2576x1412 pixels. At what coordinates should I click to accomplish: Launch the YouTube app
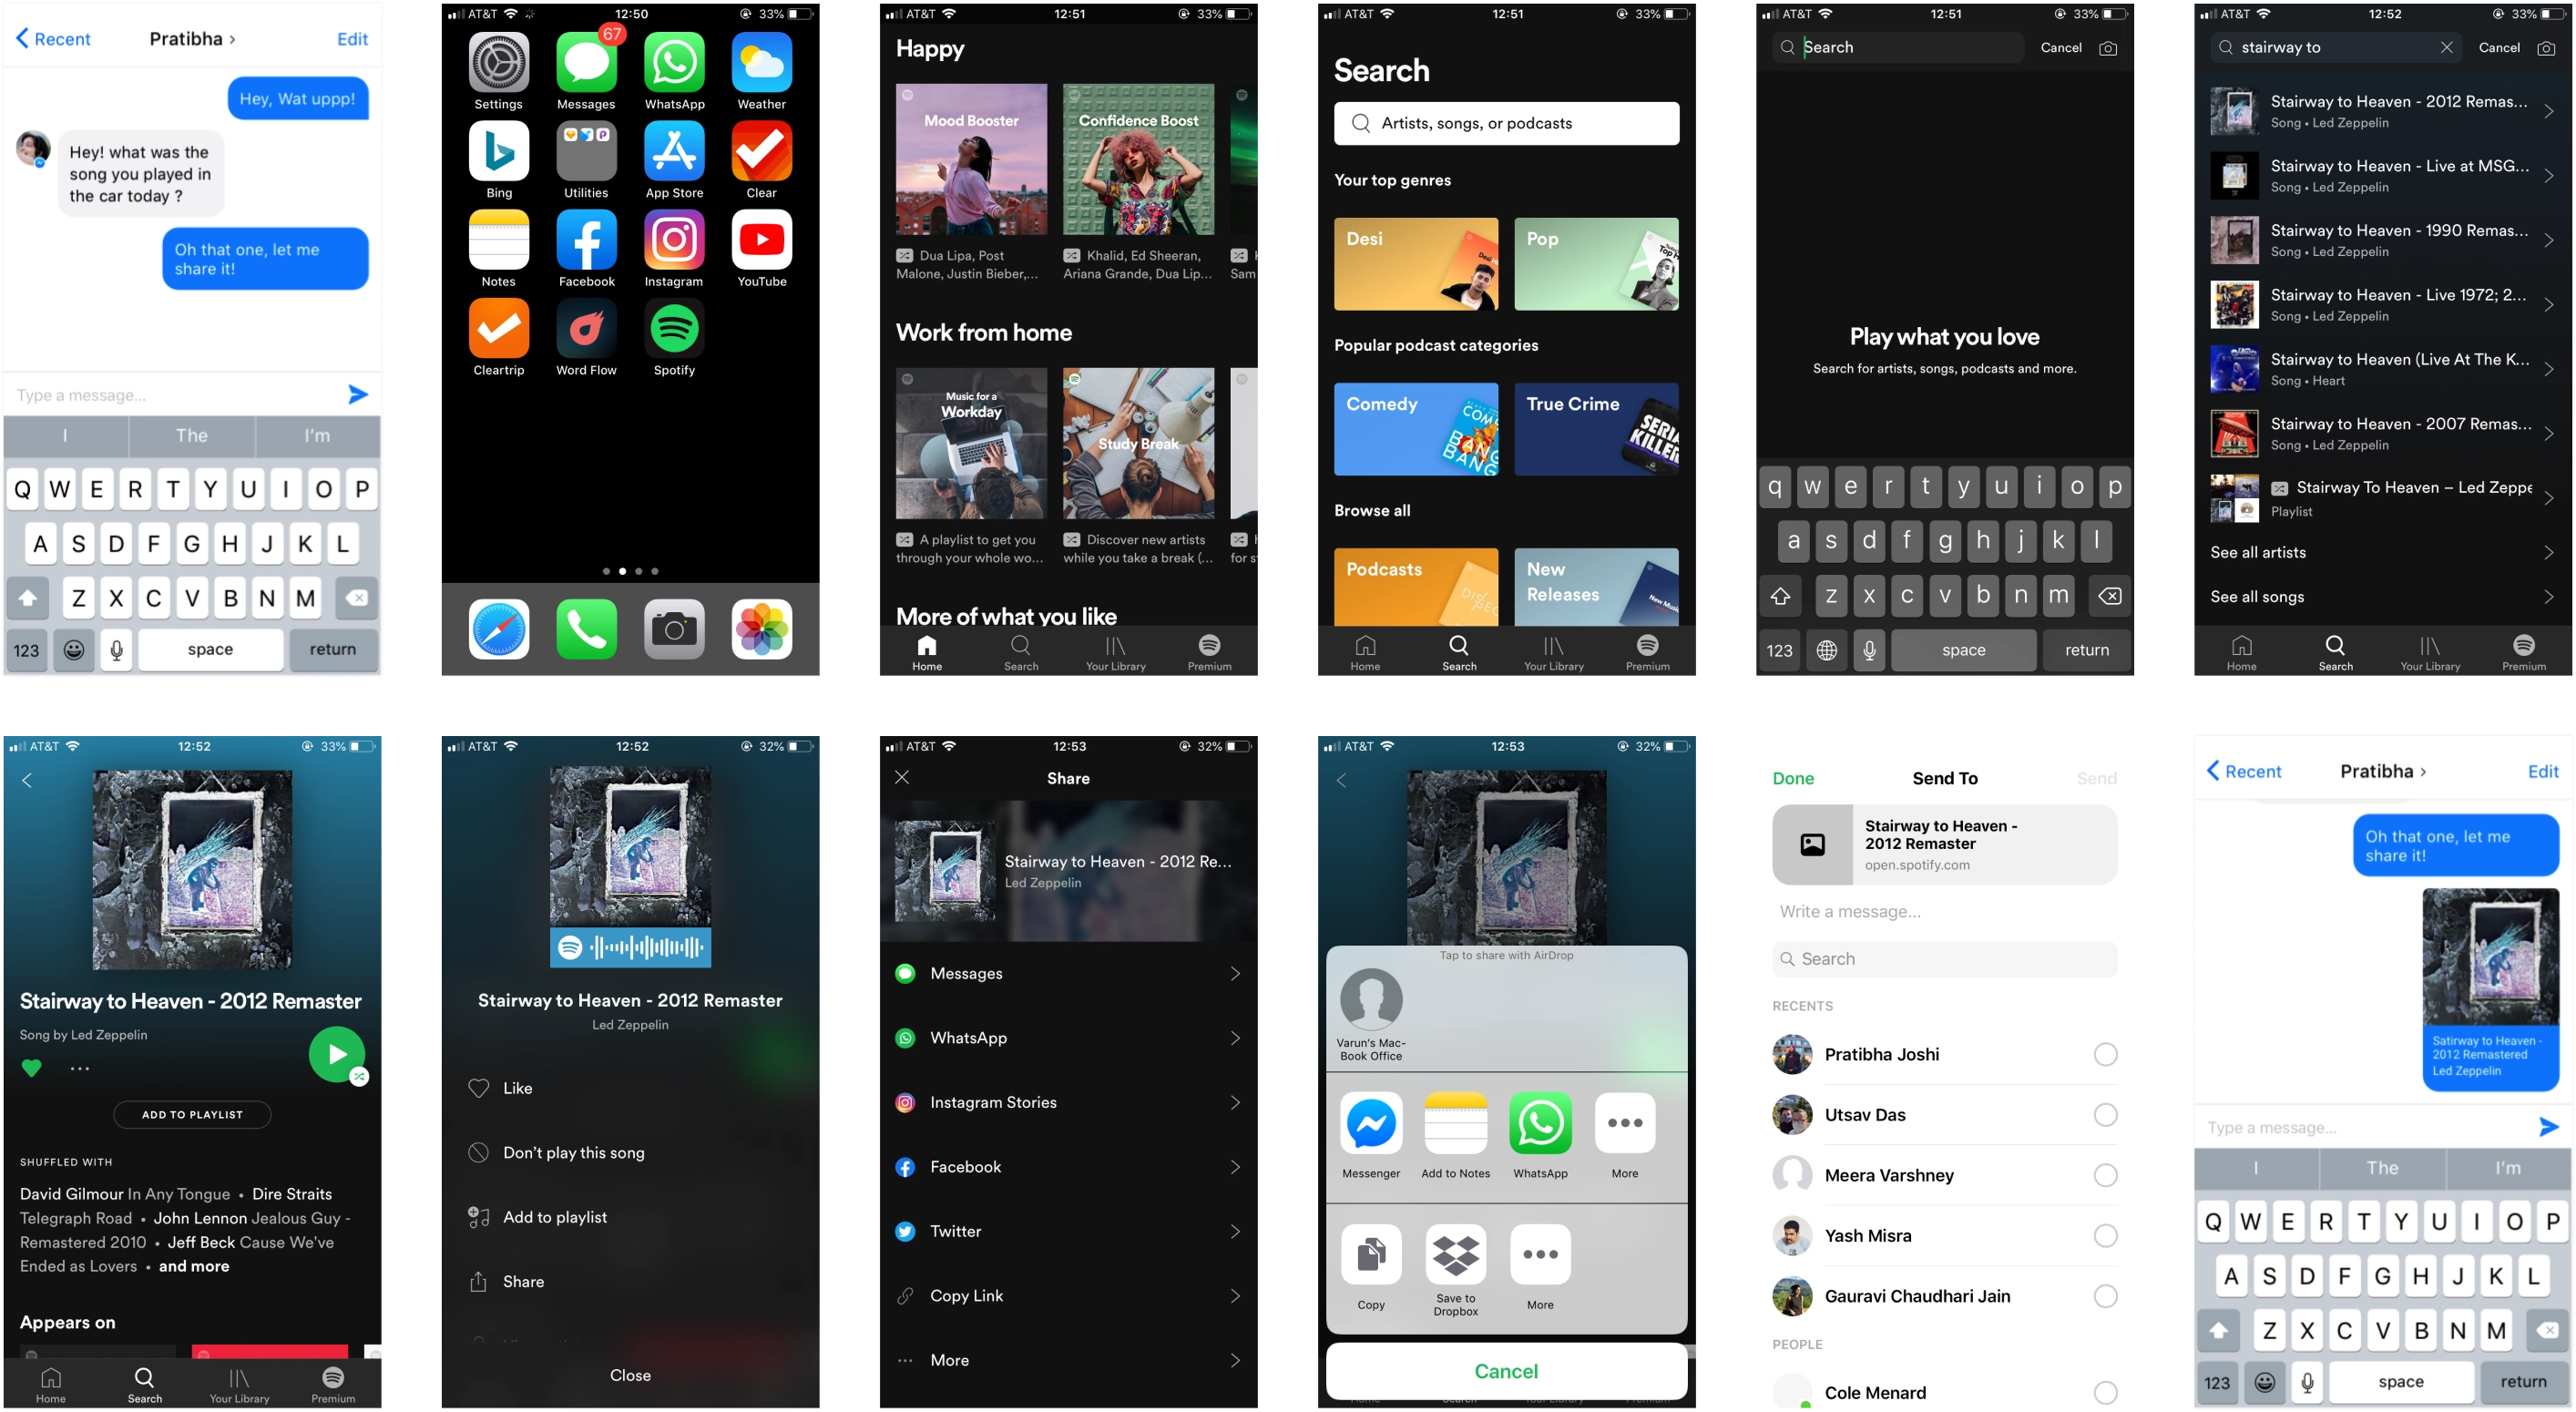(x=762, y=240)
